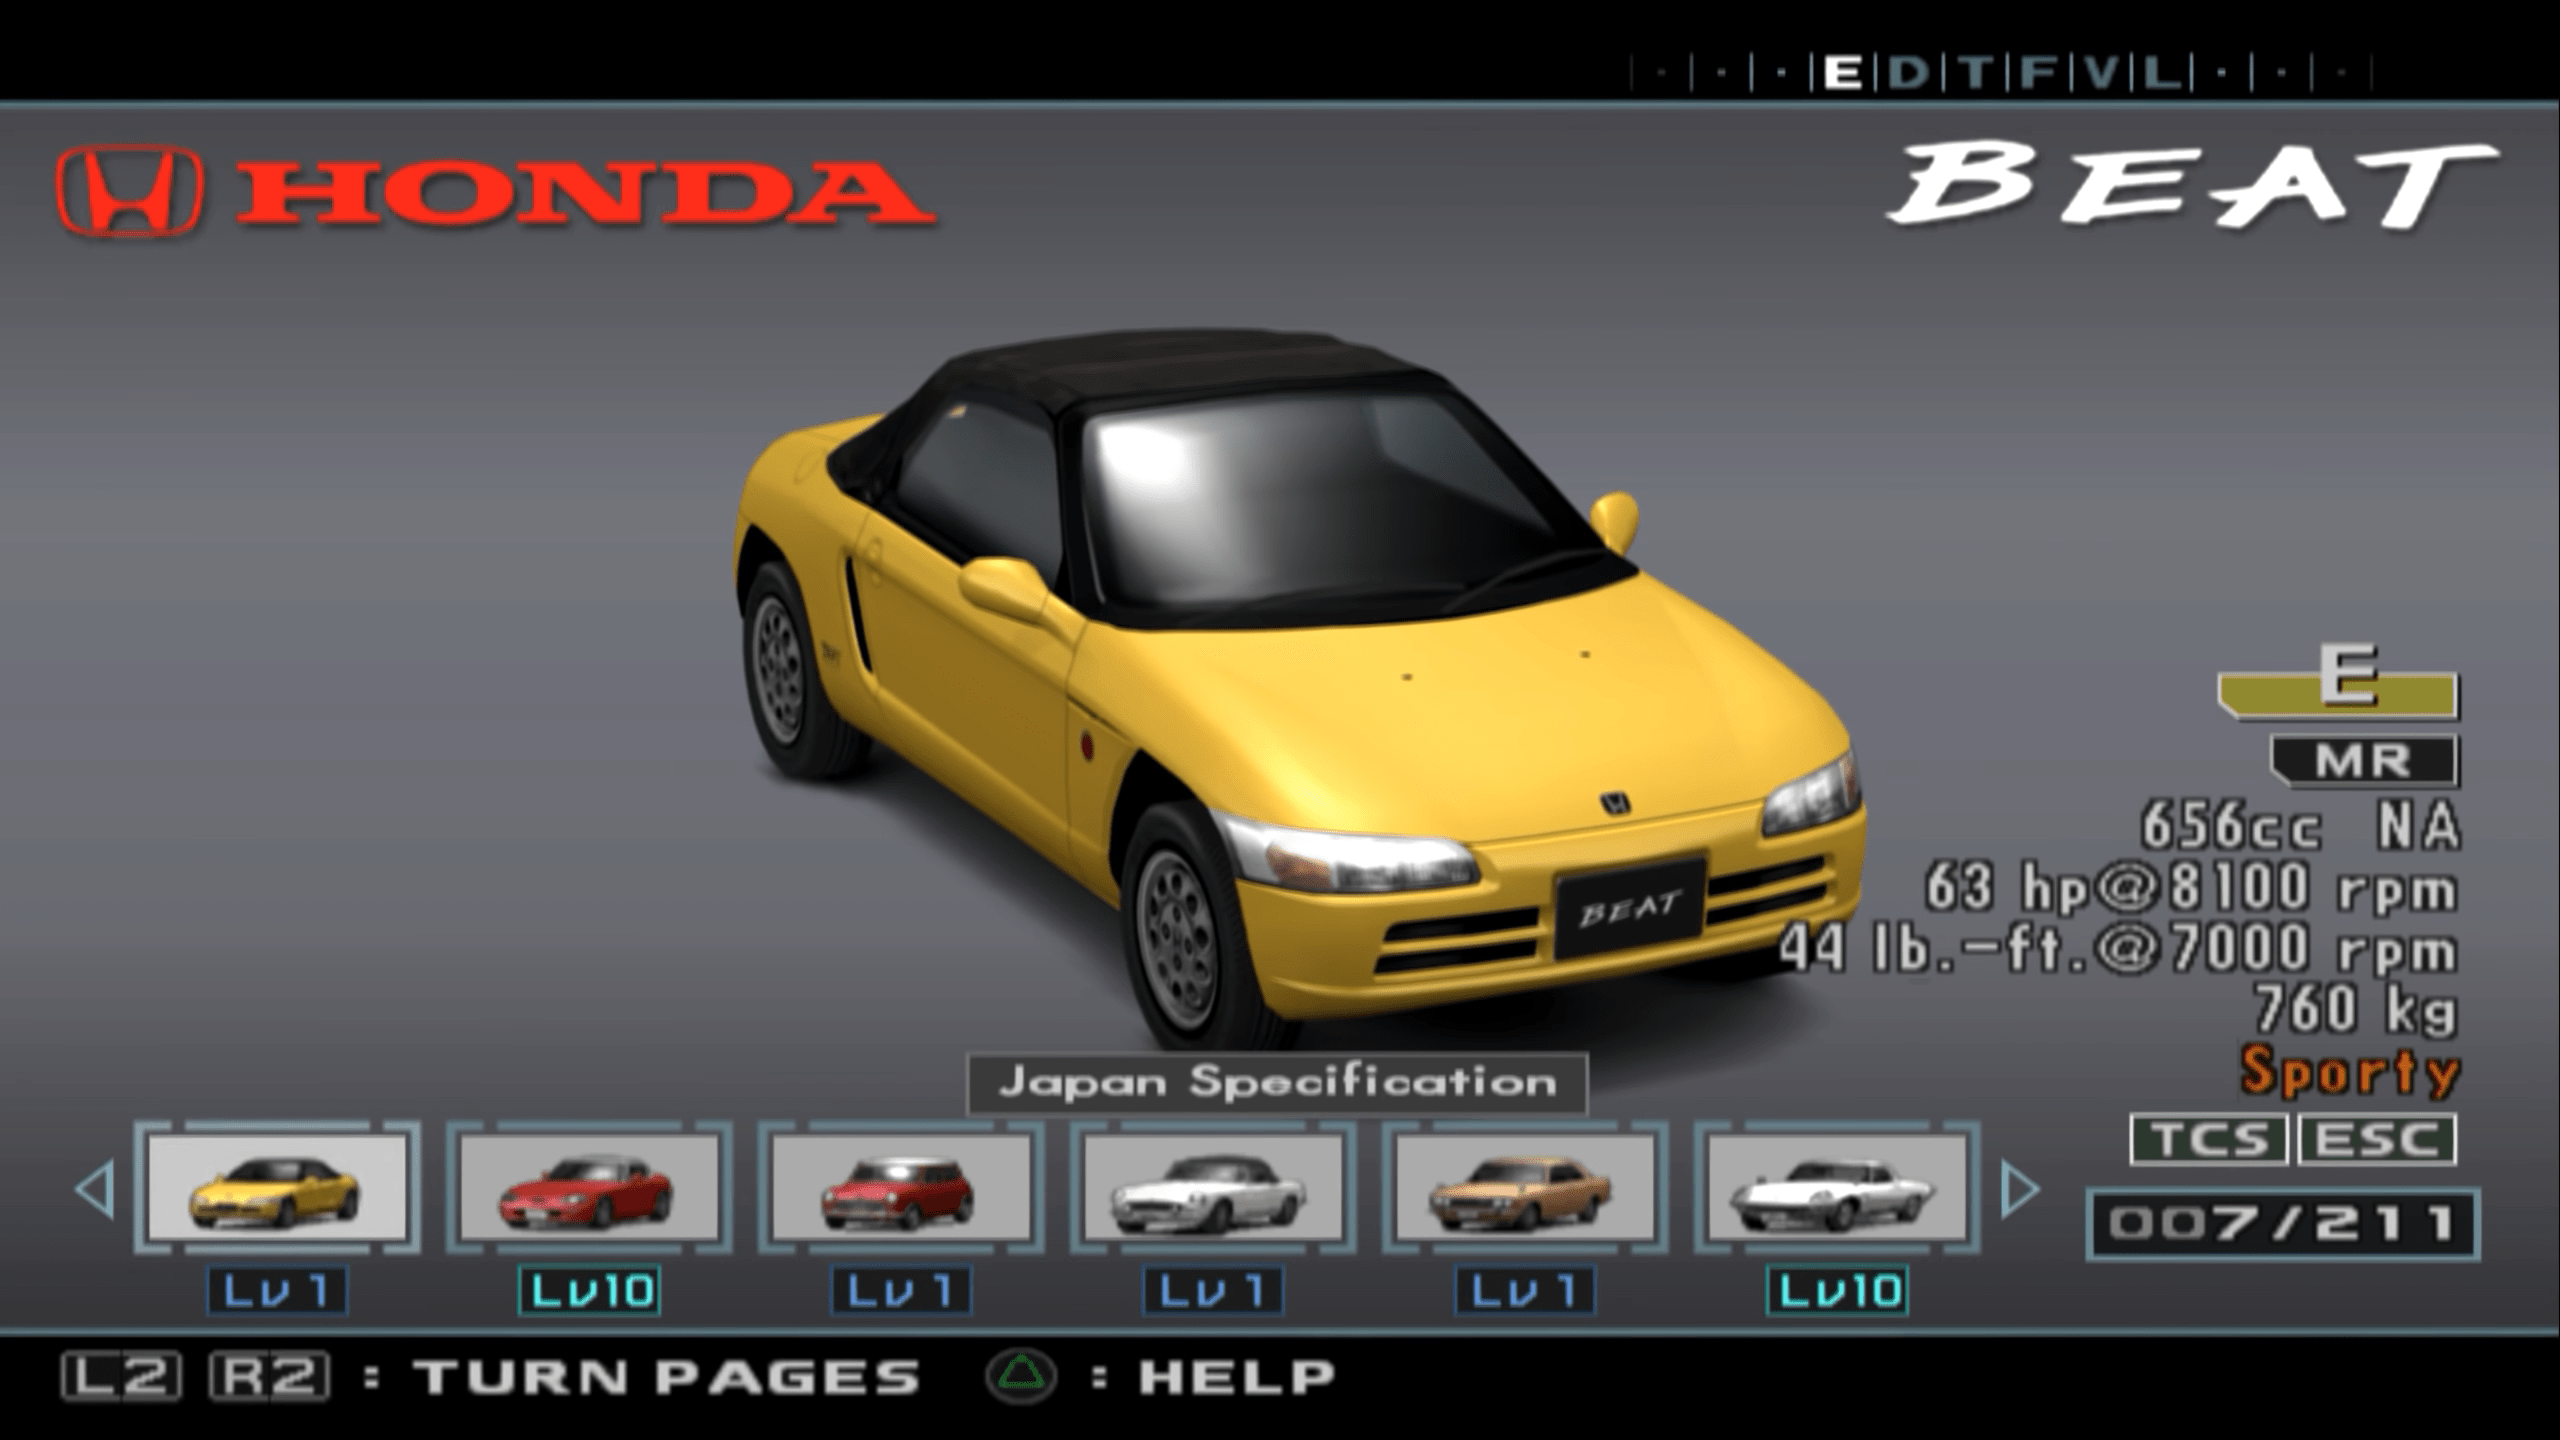Screen dimensions: 2560x1440
Task: Switch to the T class tab
Action: tap(1974, 73)
